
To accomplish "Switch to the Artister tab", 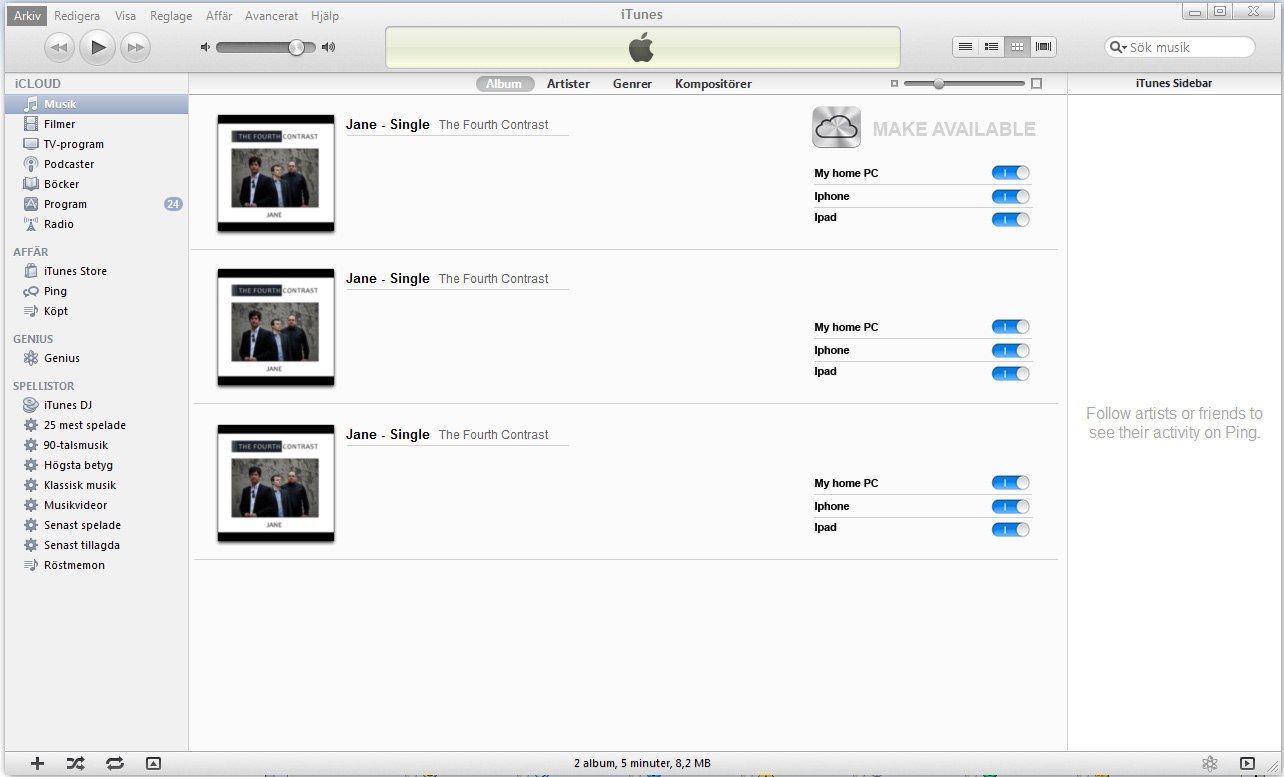I will click(x=568, y=84).
